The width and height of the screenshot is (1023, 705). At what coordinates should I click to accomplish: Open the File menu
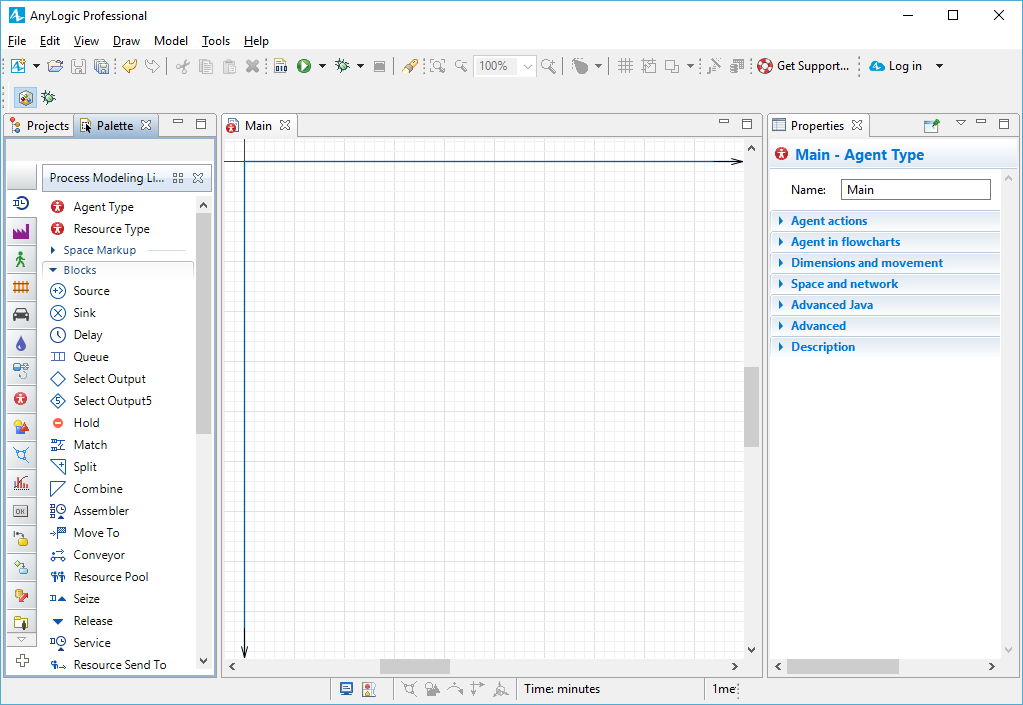coord(17,40)
